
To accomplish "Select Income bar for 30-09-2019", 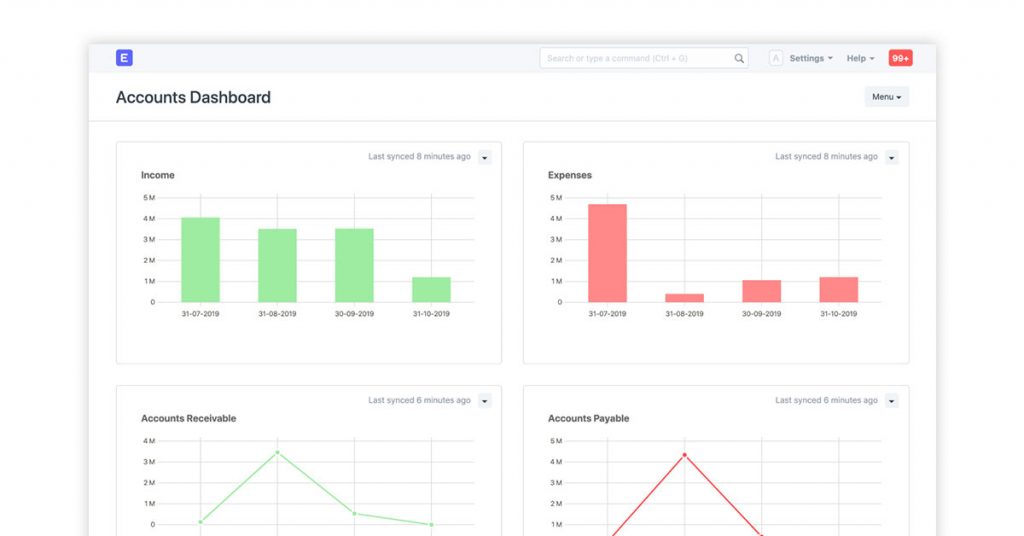I will pyautogui.click(x=354, y=266).
